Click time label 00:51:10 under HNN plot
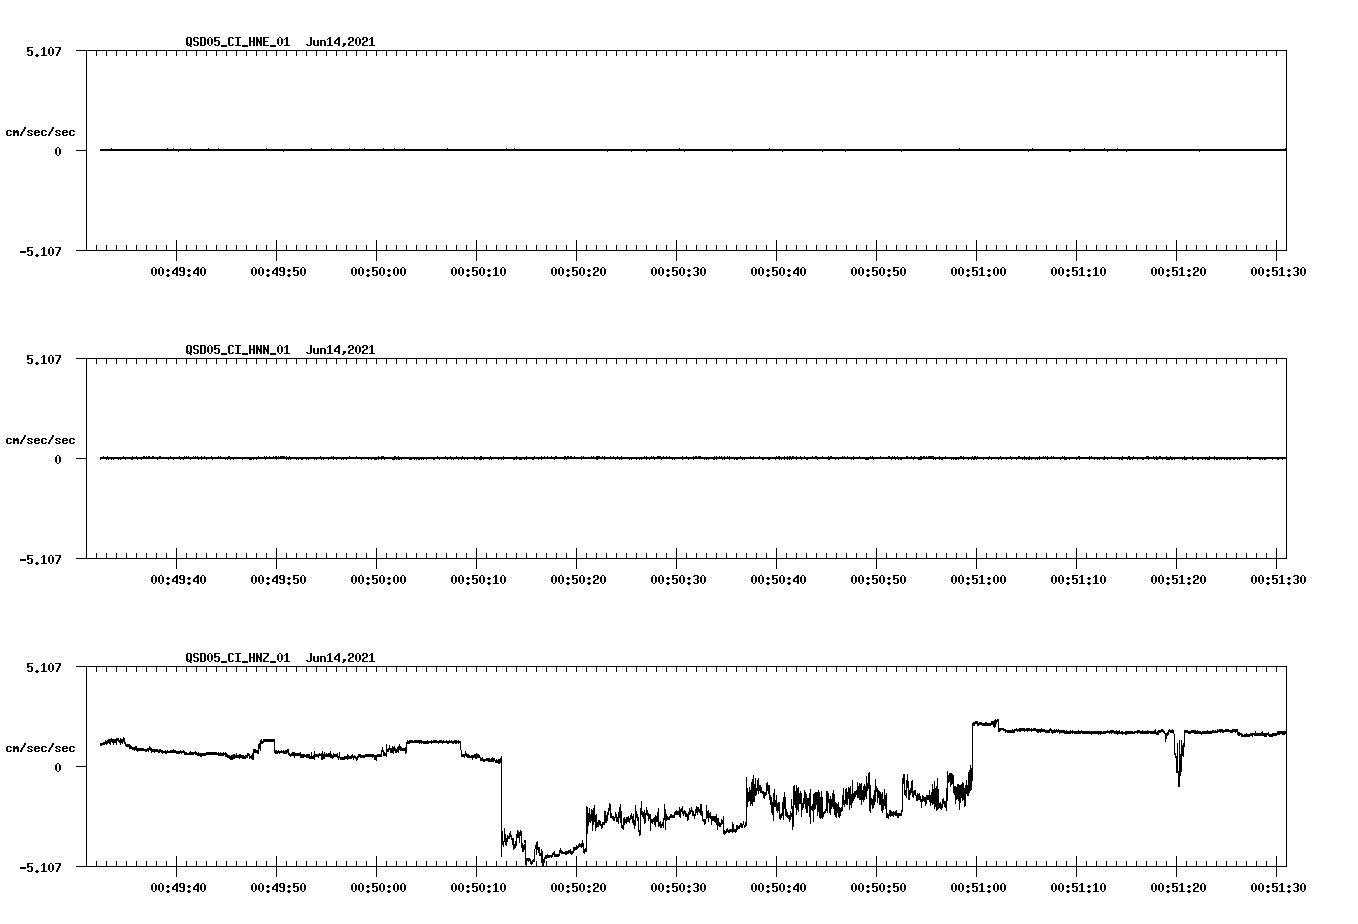The width and height of the screenshot is (1358, 924). click(1079, 579)
